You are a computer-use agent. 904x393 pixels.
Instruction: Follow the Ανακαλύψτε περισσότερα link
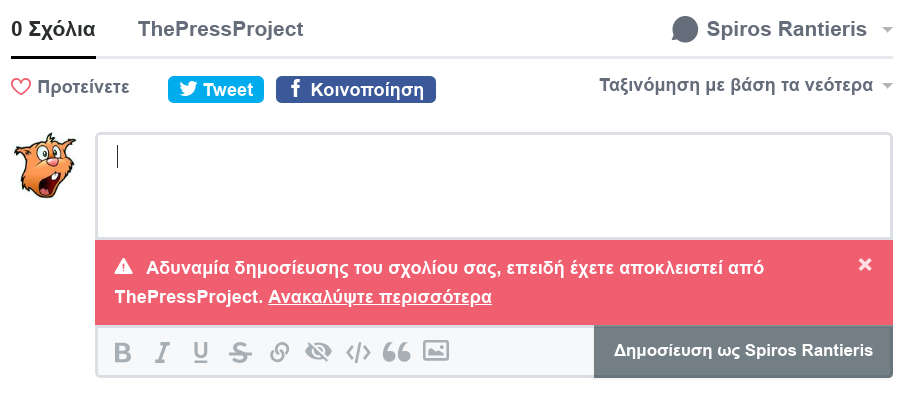pyautogui.click(x=380, y=297)
